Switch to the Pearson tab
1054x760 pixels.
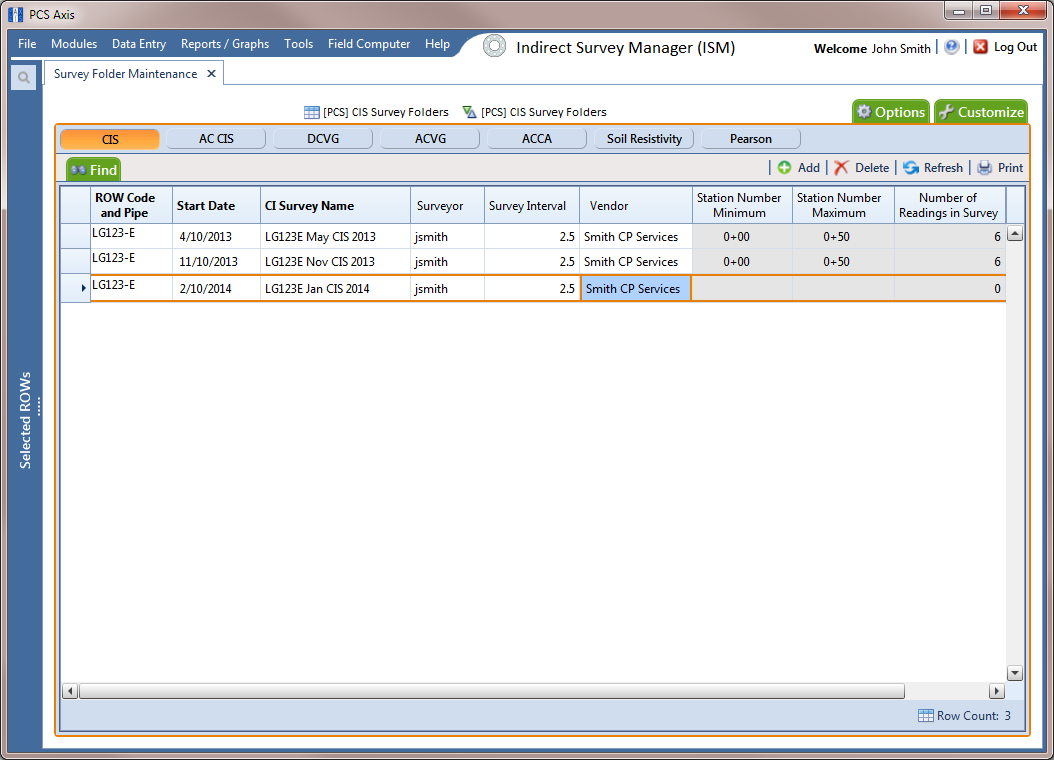[751, 139]
